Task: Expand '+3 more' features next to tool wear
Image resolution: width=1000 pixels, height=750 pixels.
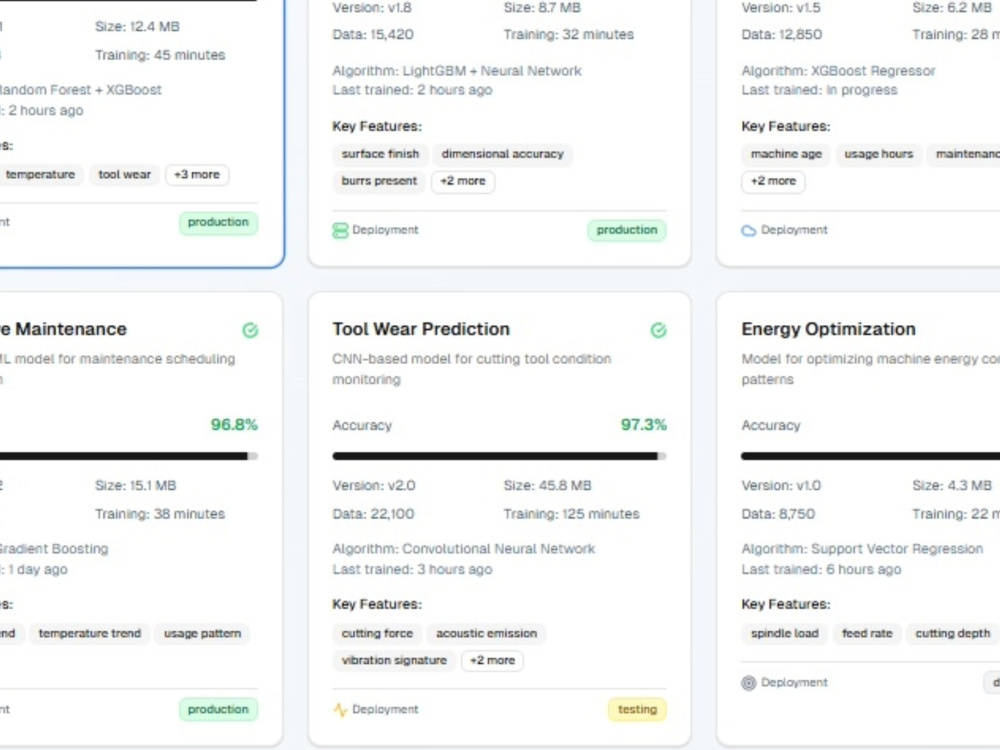Action: [197, 175]
